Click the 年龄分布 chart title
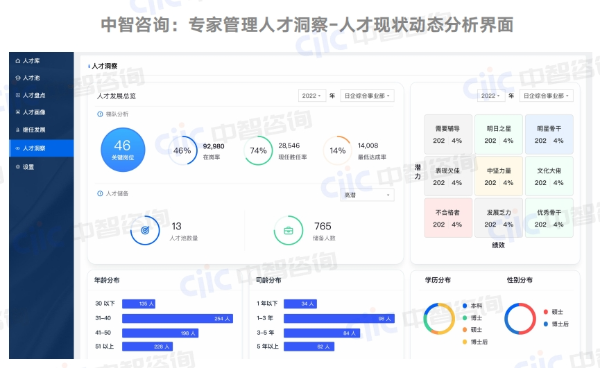Image resolution: width=600 pixels, height=368 pixels. 107,280
